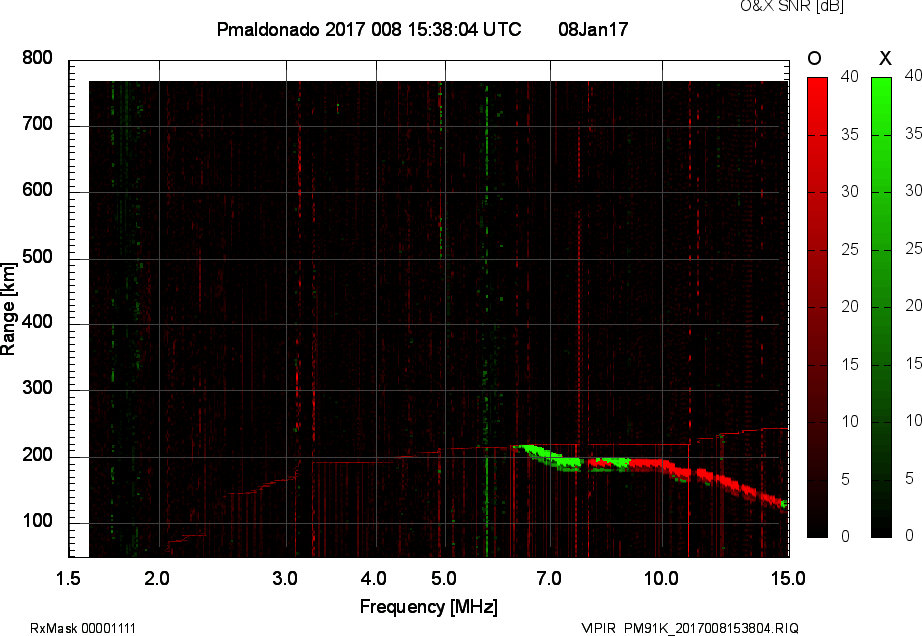The height and width of the screenshot is (636, 922).
Task: Click the 4.0 MHz frequency tick label
Action: [373, 579]
